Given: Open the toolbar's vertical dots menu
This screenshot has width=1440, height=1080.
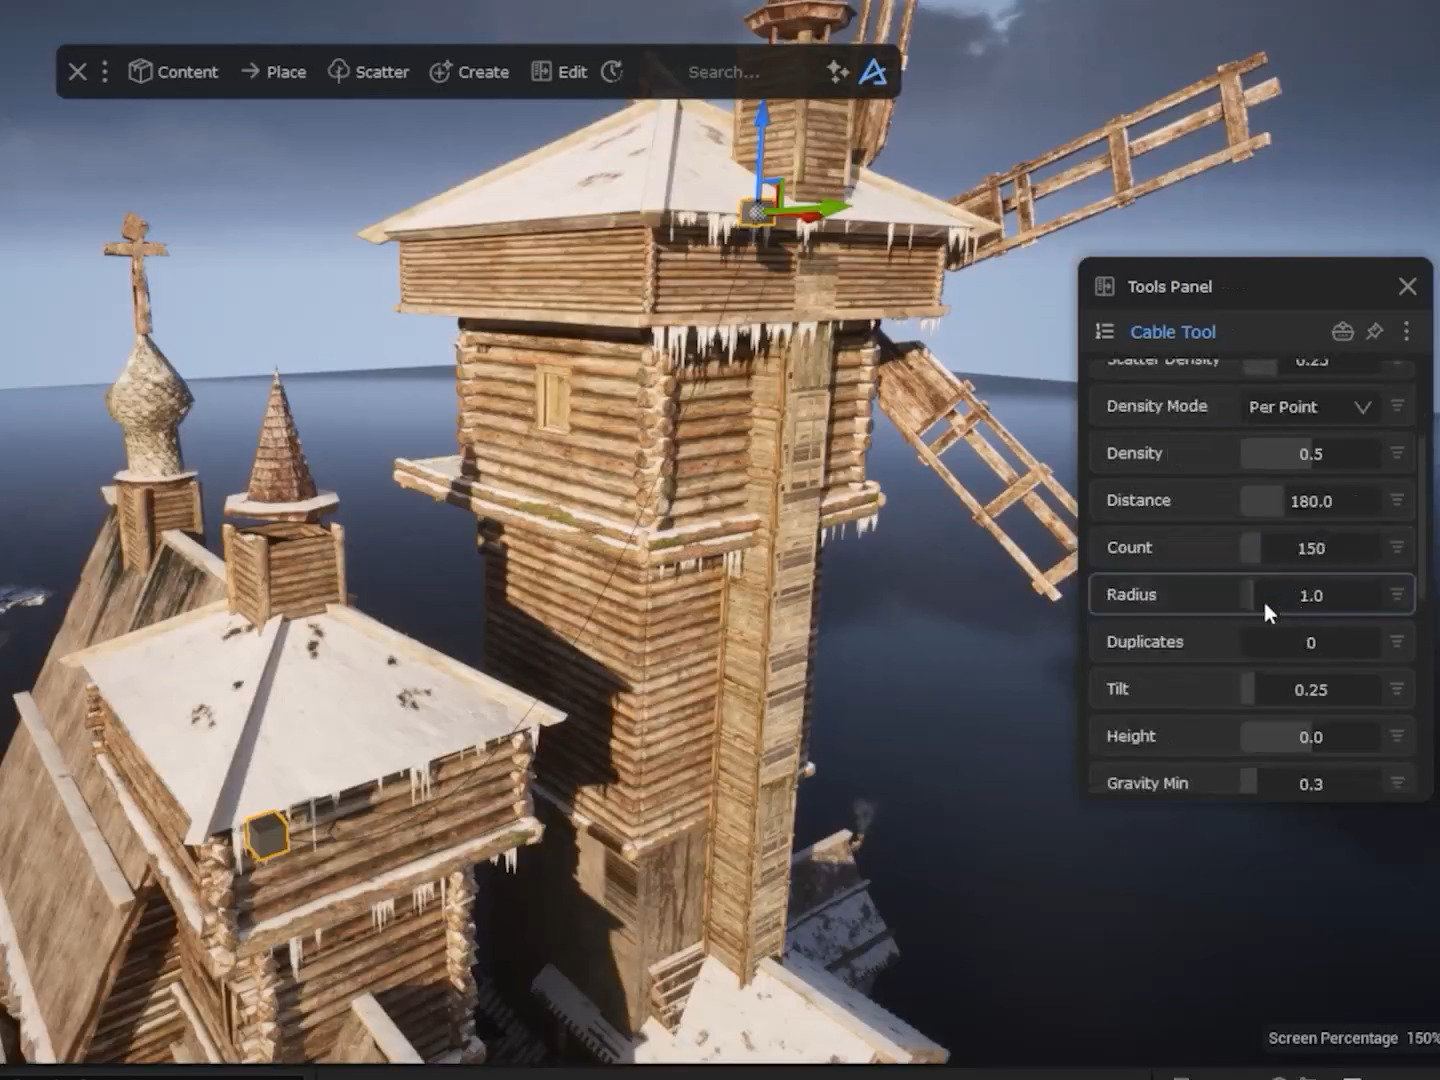Looking at the screenshot, I should (104, 72).
